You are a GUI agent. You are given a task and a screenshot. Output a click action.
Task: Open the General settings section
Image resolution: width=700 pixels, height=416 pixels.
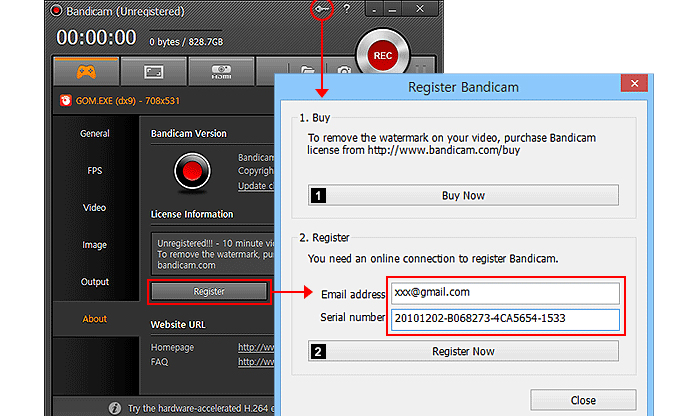[95, 133]
